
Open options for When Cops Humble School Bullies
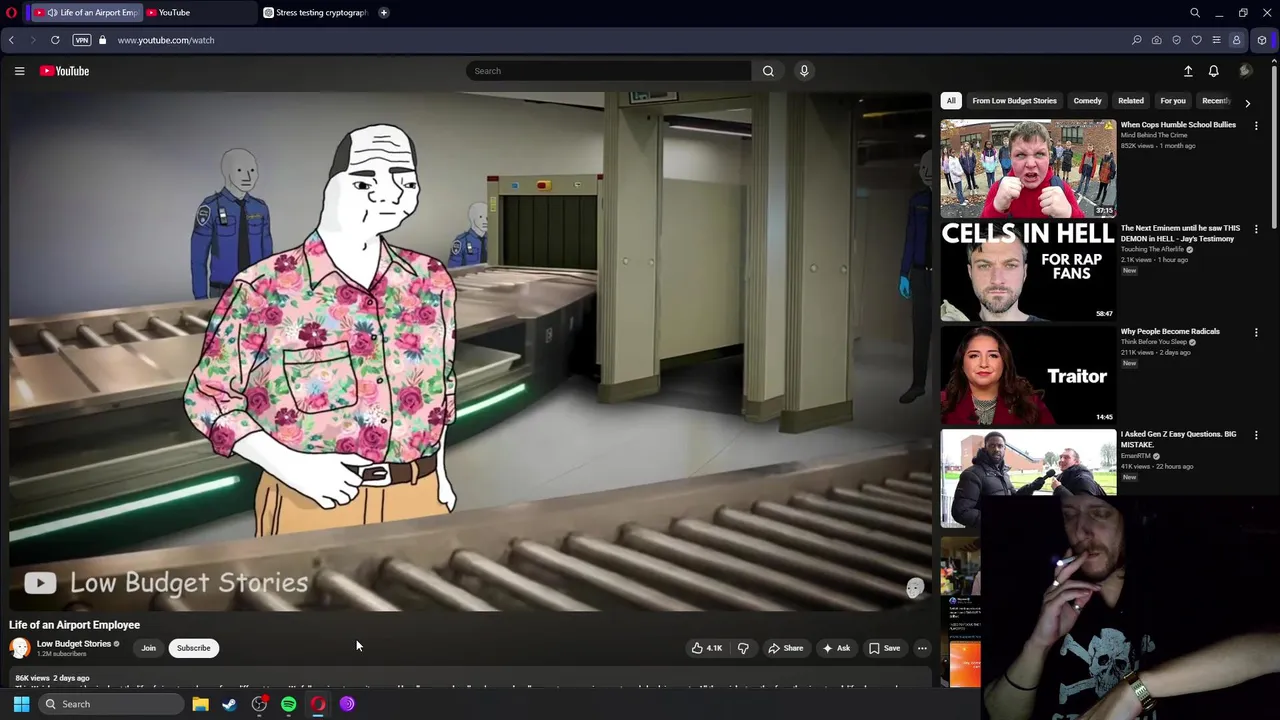coord(1256,126)
